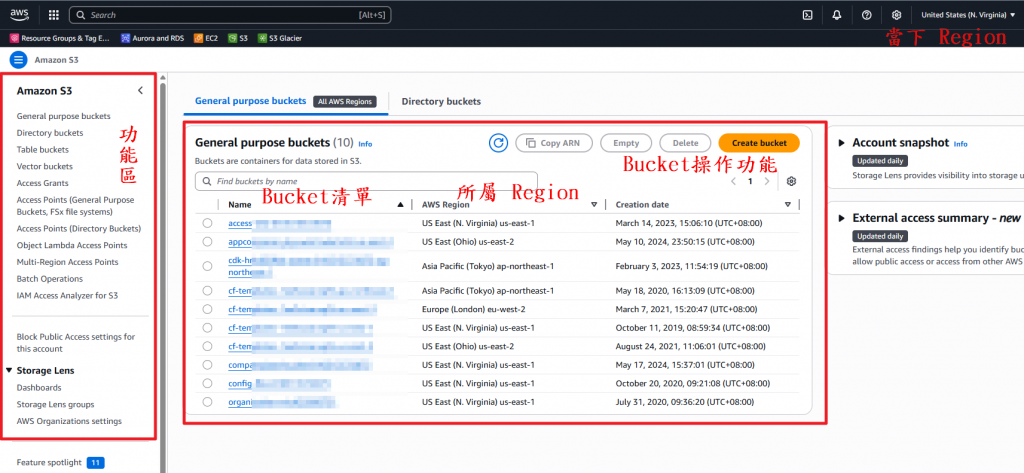Open Object Lambda Access Points
Image resolution: width=1024 pixels, height=473 pixels.
tap(72, 245)
